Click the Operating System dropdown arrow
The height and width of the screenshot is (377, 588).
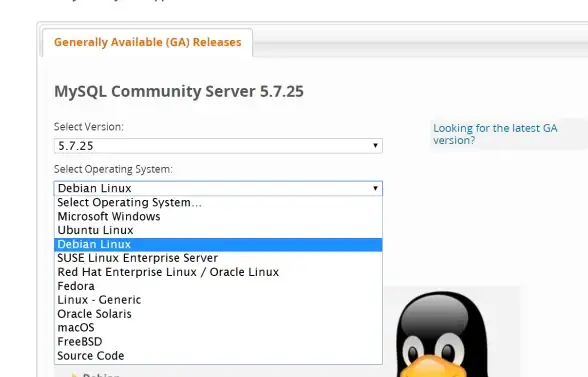click(375, 188)
